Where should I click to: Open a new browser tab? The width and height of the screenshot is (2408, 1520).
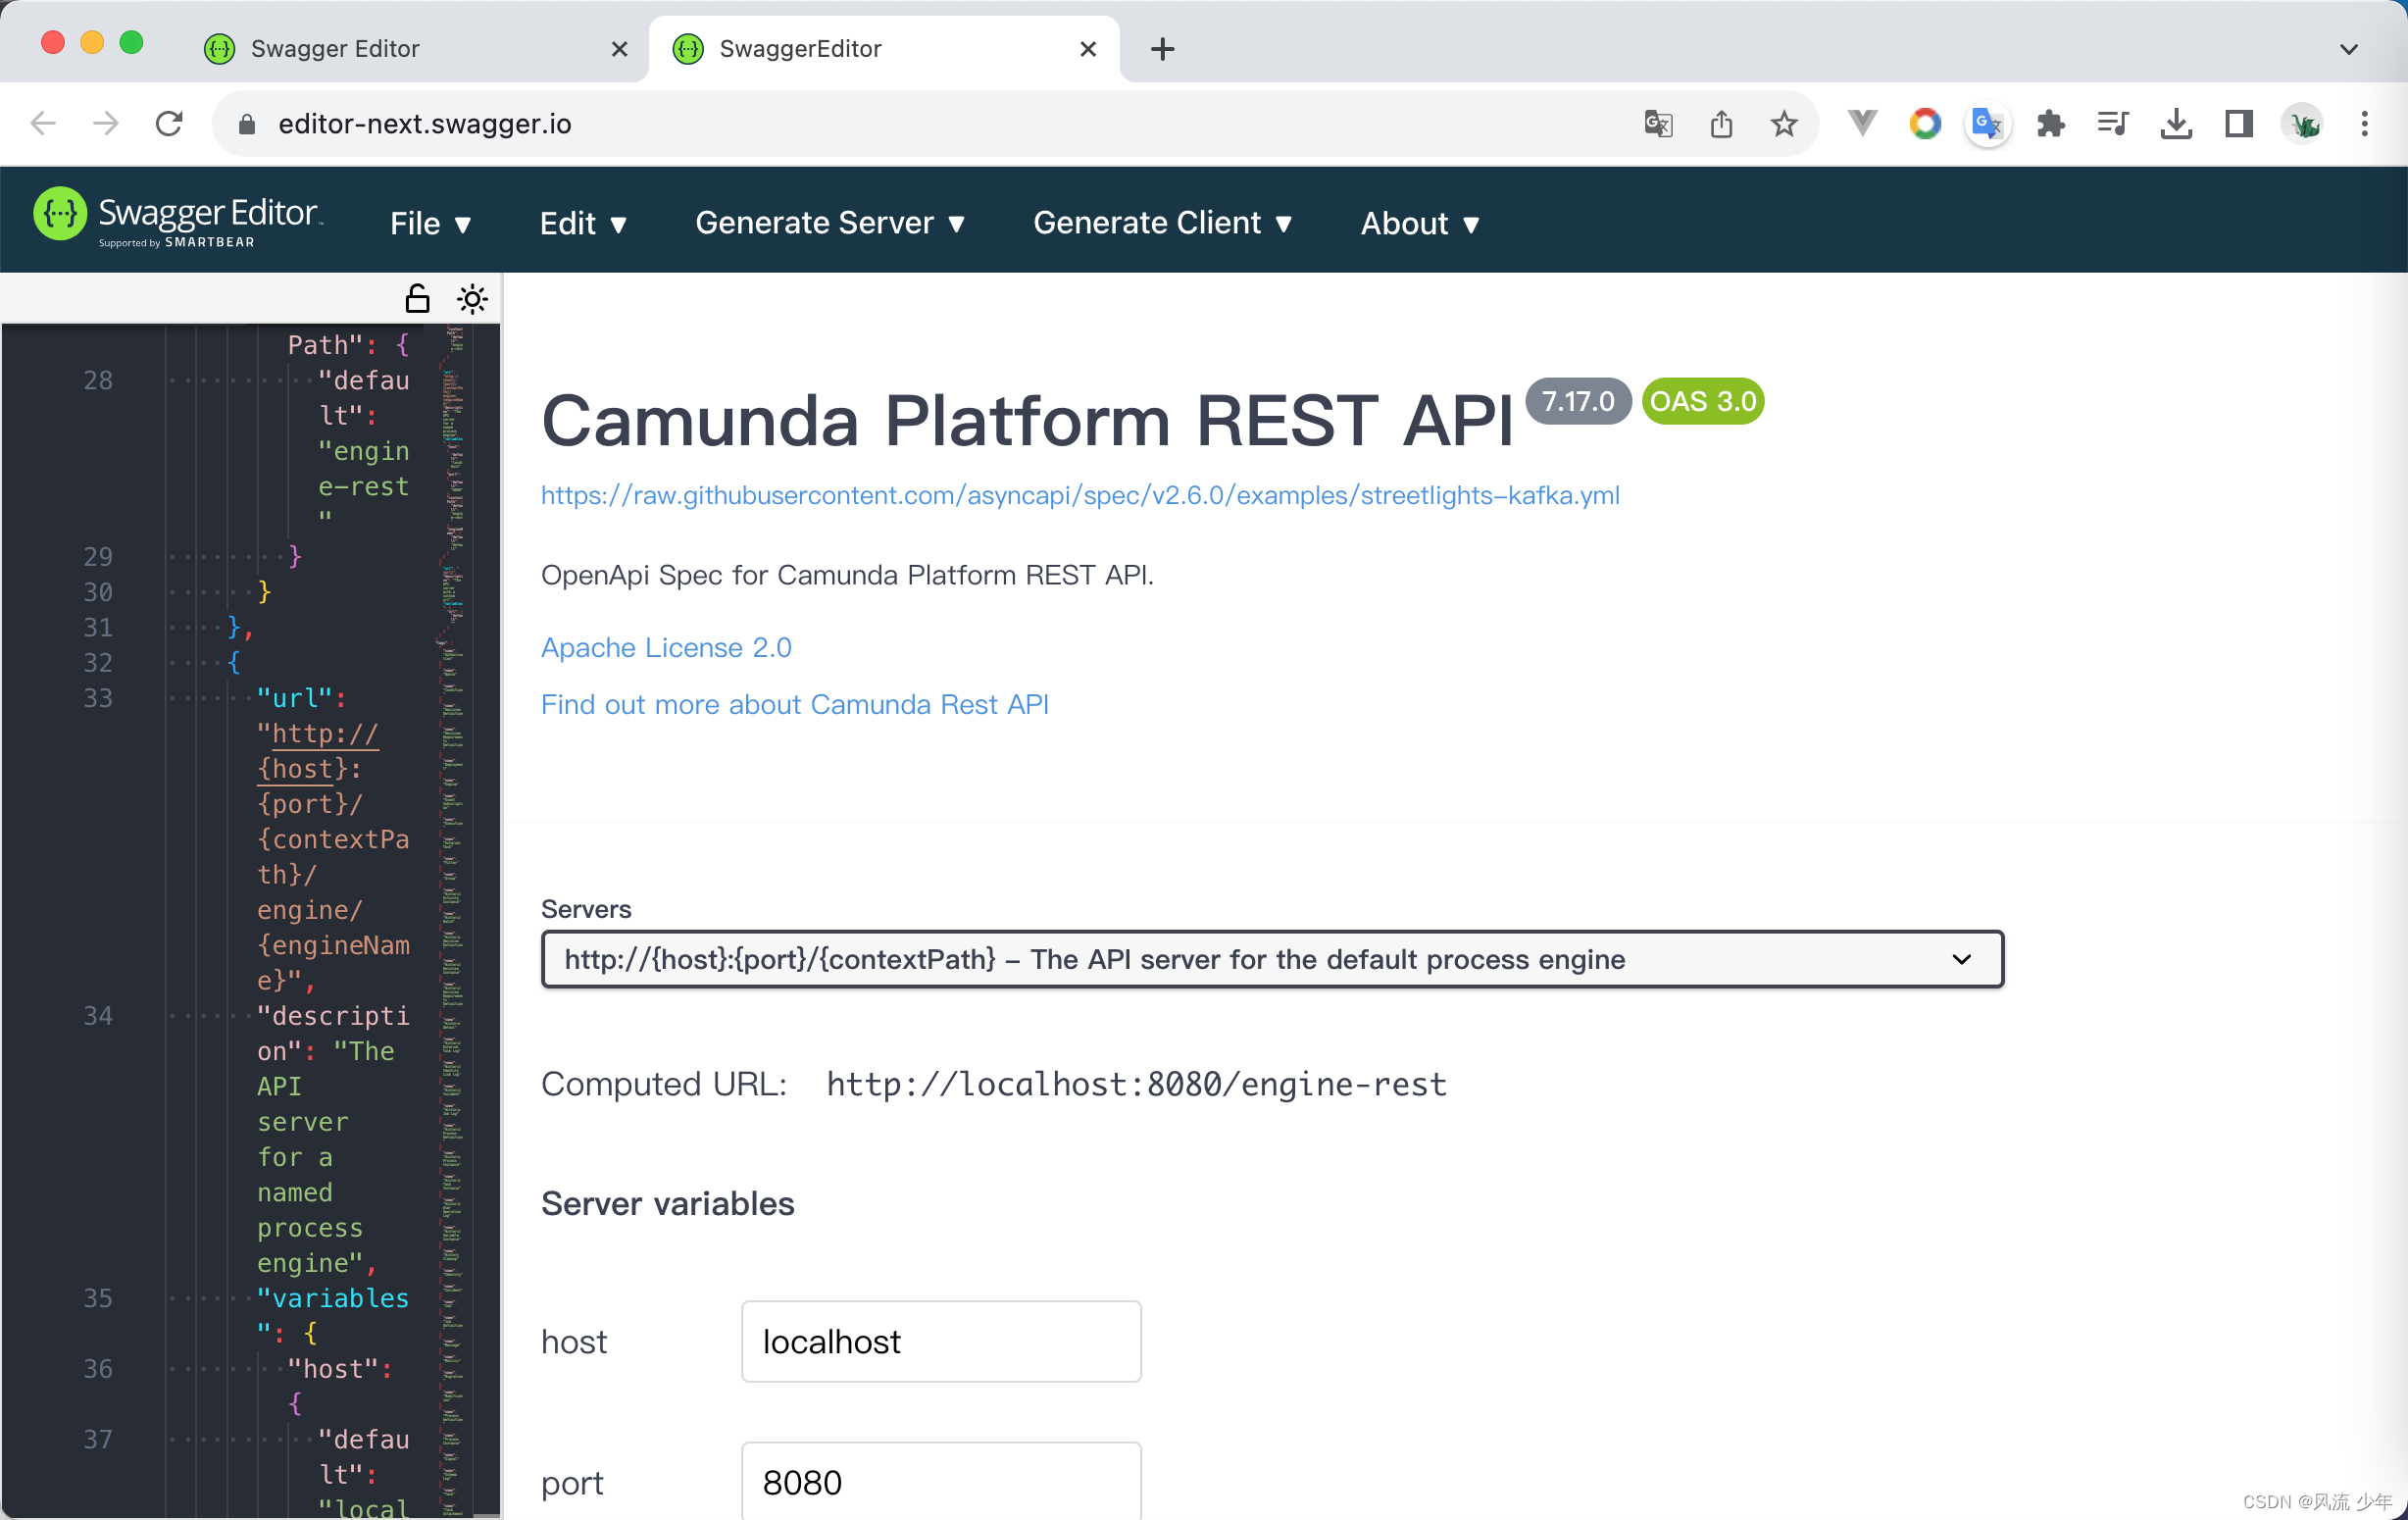coord(1162,48)
